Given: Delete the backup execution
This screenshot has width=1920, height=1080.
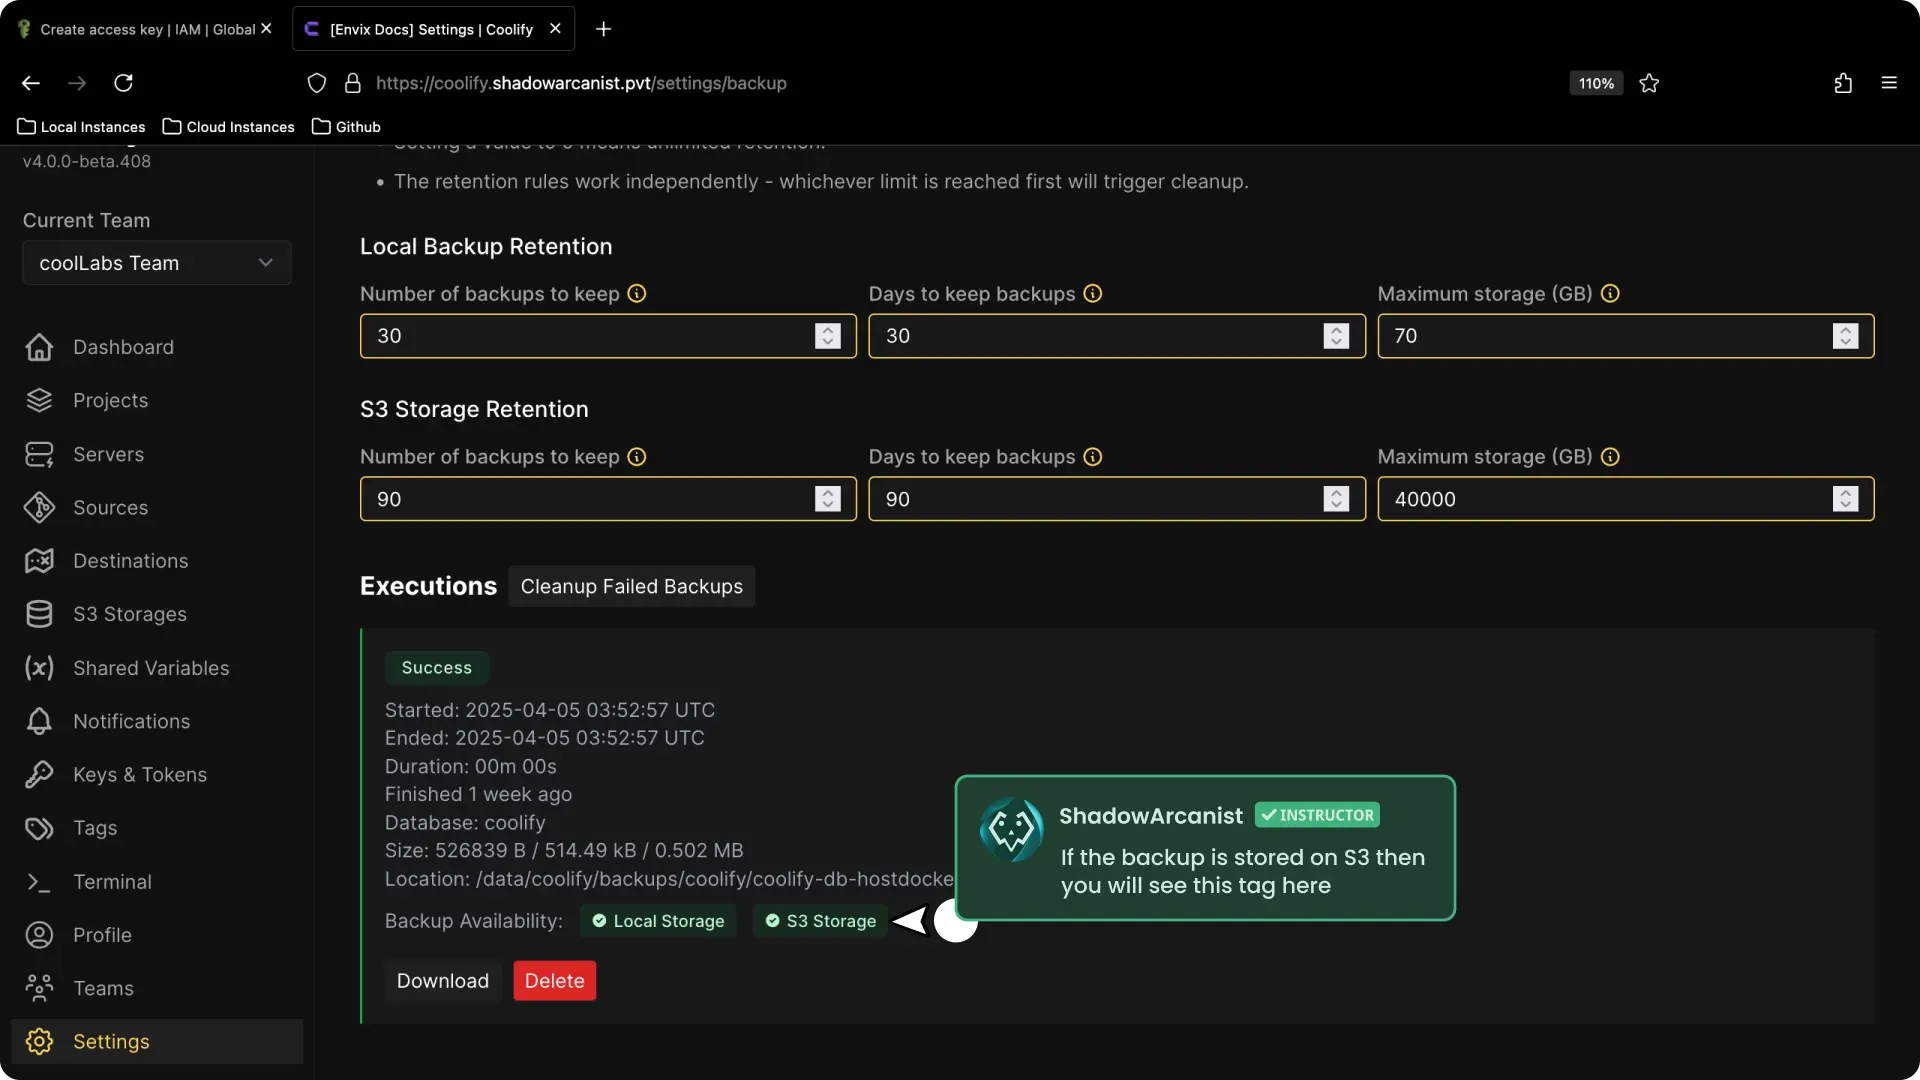Looking at the screenshot, I should (x=553, y=980).
